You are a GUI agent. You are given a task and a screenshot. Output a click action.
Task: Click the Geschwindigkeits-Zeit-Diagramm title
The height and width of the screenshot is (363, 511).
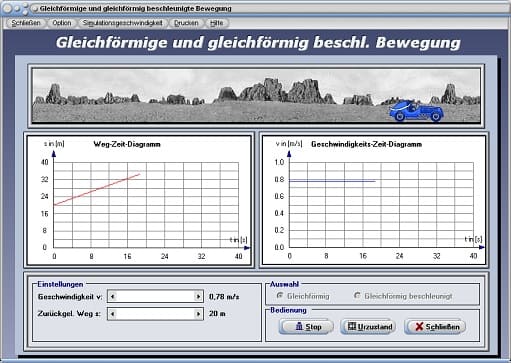coord(366,144)
